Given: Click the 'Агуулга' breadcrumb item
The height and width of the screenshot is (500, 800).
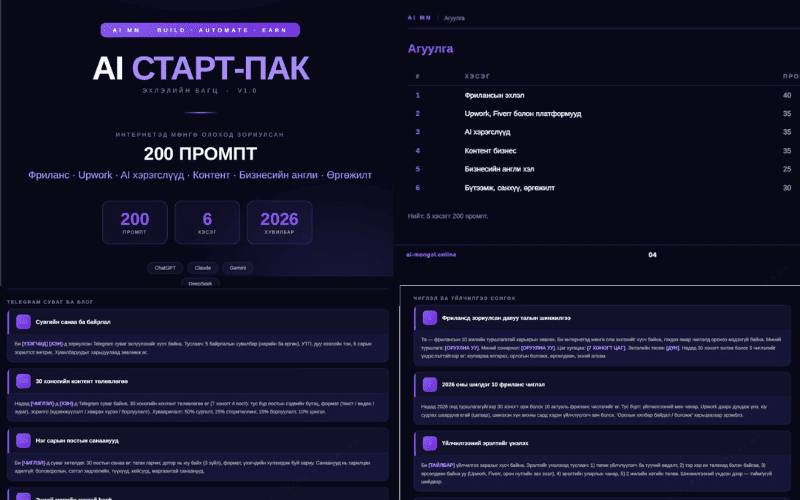Looking at the screenshot, I should click(454, 18).
